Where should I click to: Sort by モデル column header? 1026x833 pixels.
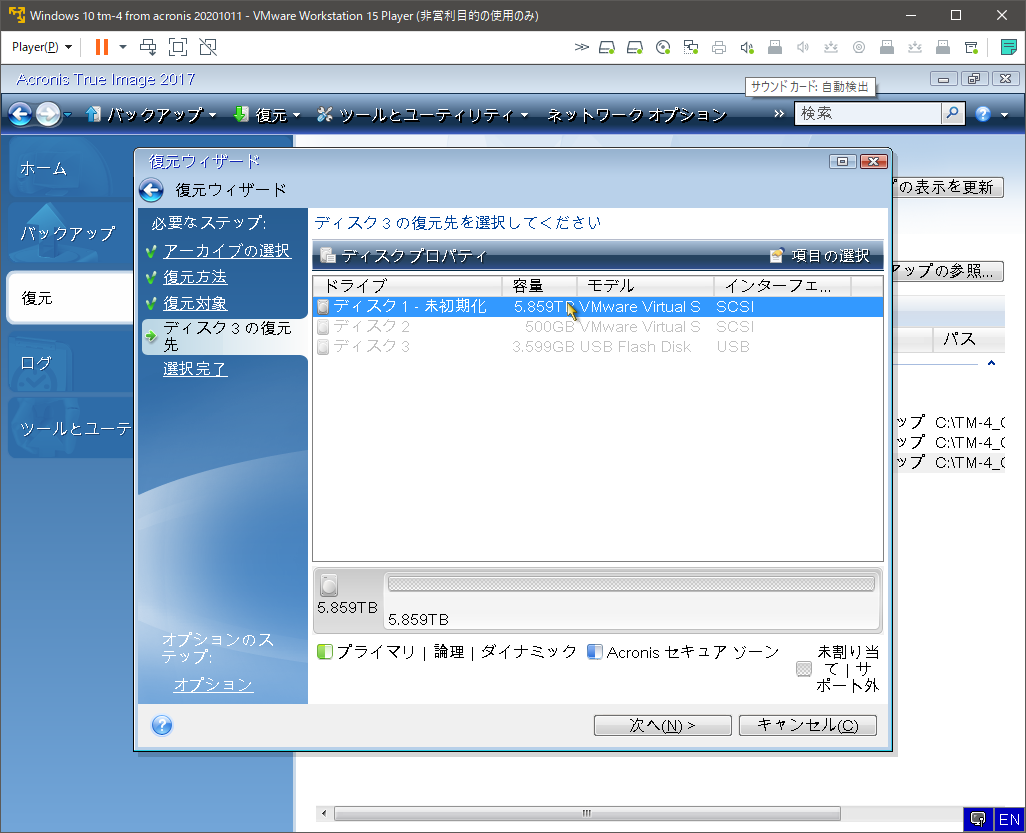click(x=645, y=286)
